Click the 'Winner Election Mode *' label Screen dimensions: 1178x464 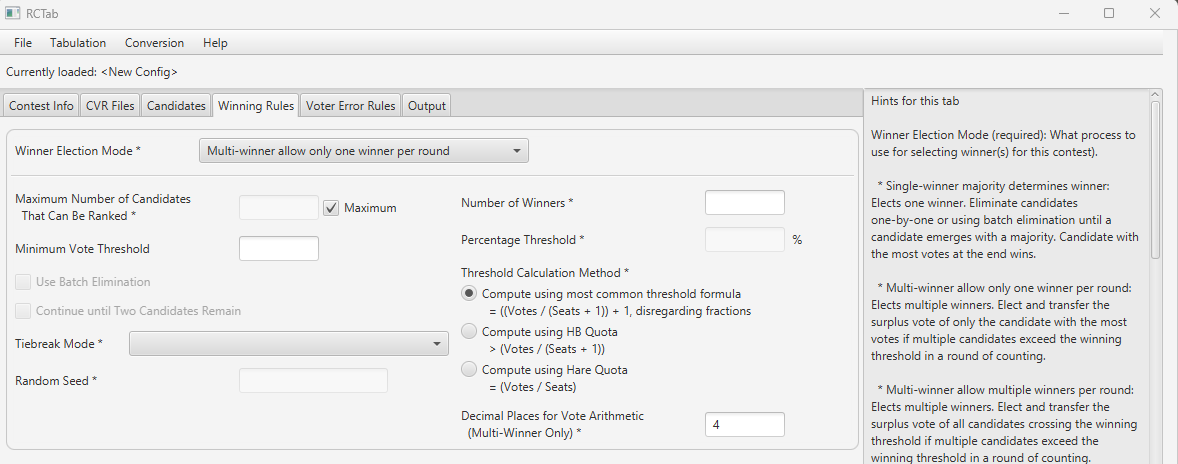click(78, 151)
